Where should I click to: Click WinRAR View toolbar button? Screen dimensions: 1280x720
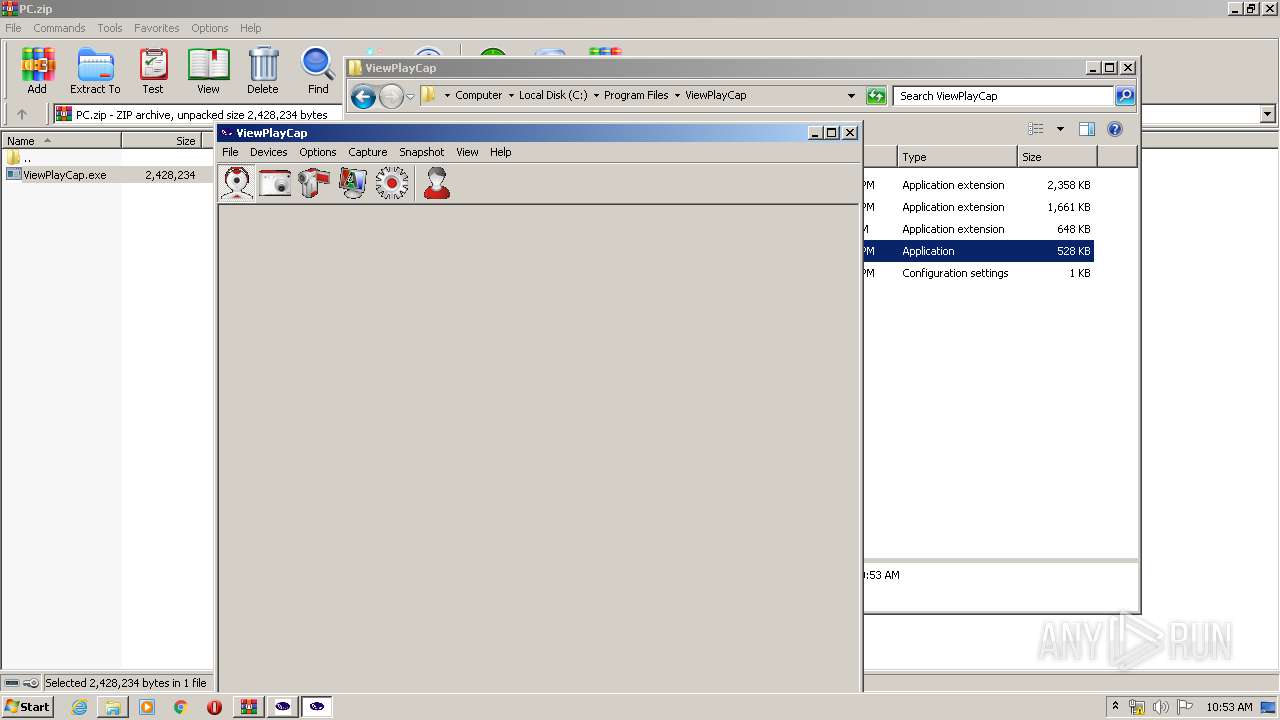coord(208,71)
